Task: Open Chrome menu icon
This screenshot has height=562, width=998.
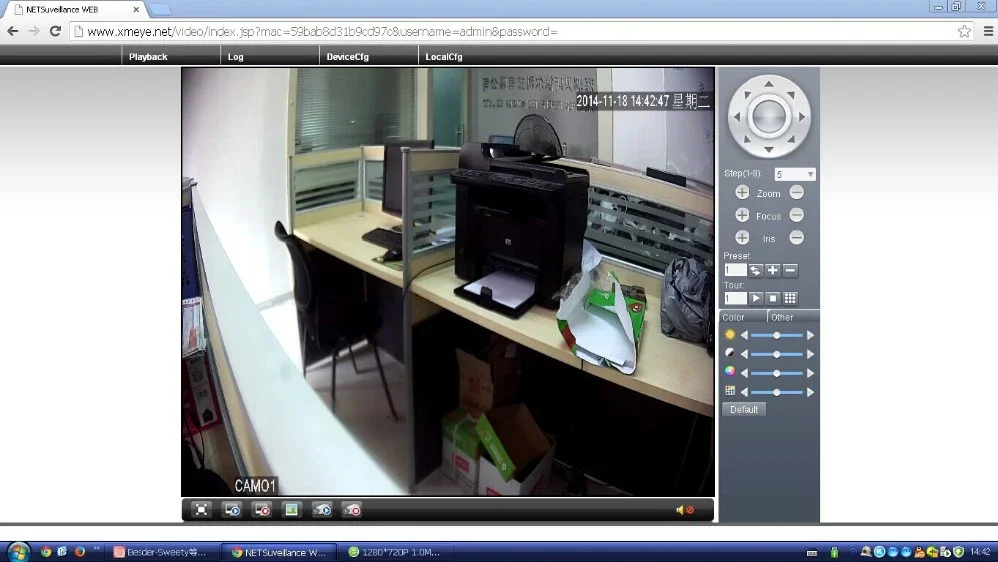Action: coord(988,31)
